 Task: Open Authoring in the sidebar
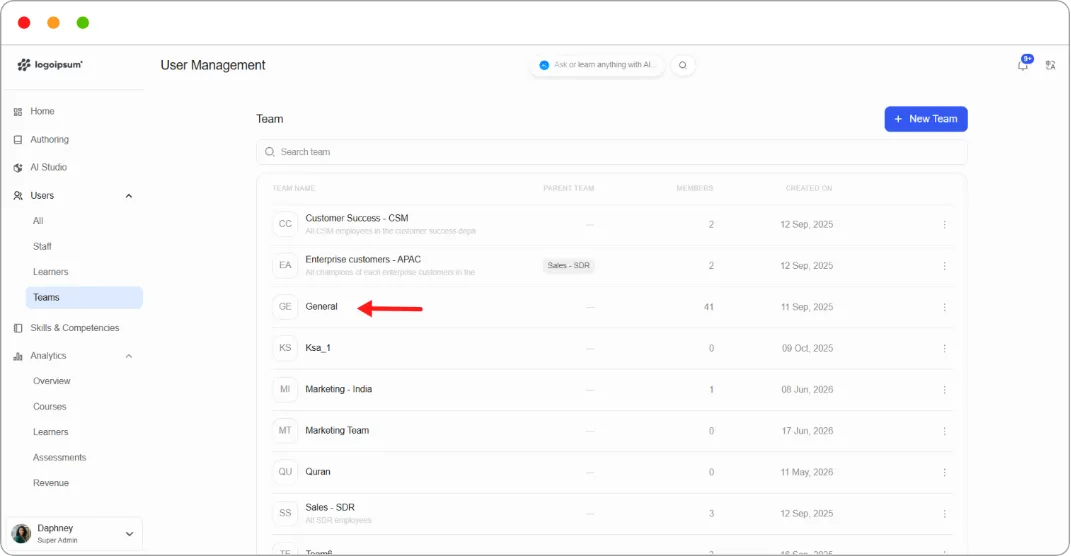click(49, 139)
